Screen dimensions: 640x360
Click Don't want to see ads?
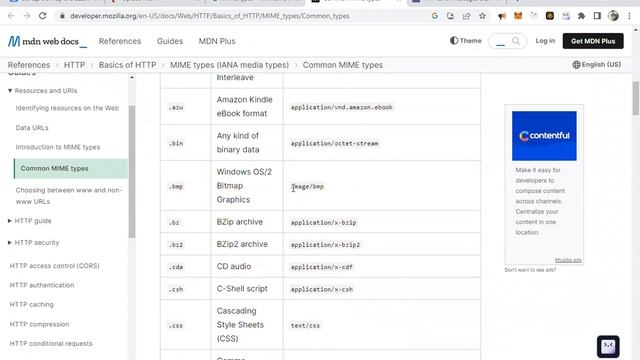530,270
